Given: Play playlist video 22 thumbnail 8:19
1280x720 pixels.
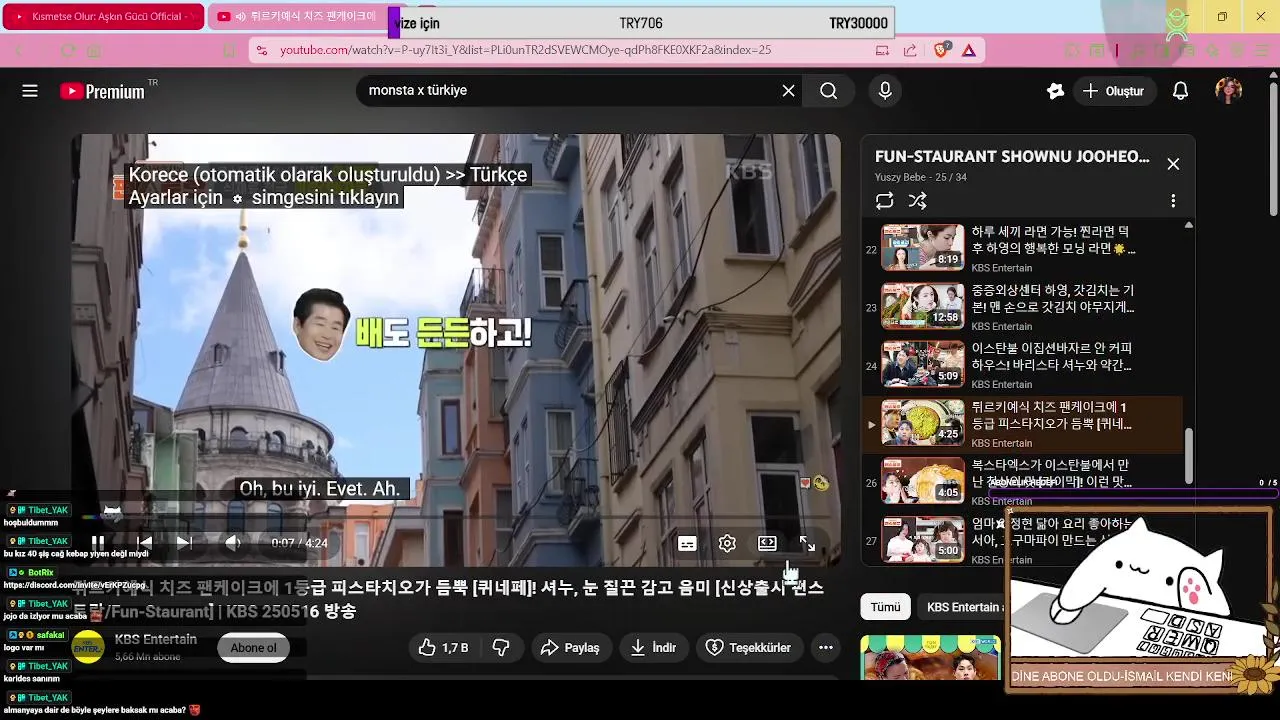Looking at the screenshot, I should (922, 248).
